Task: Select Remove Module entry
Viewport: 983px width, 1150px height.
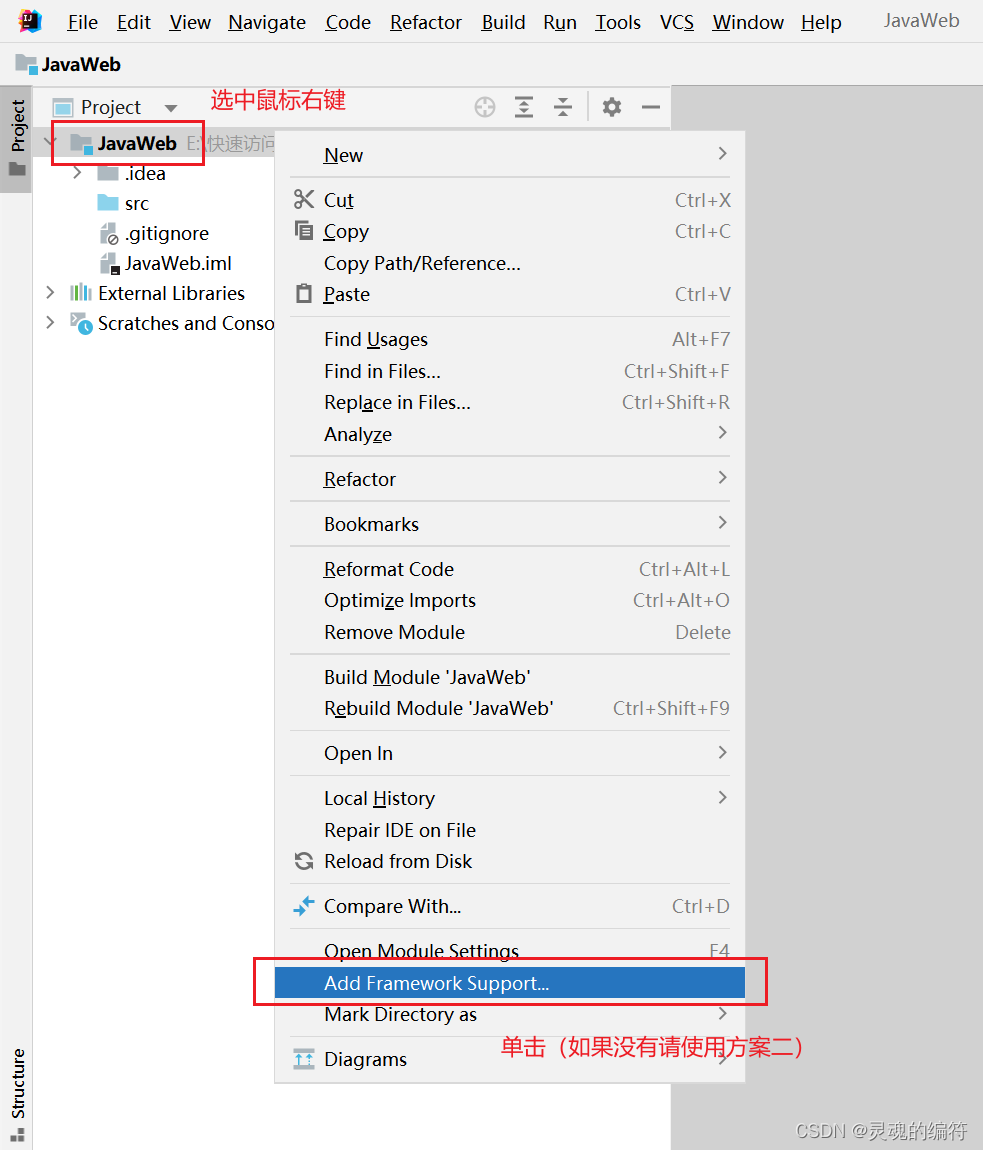Action: pos(510,632)
